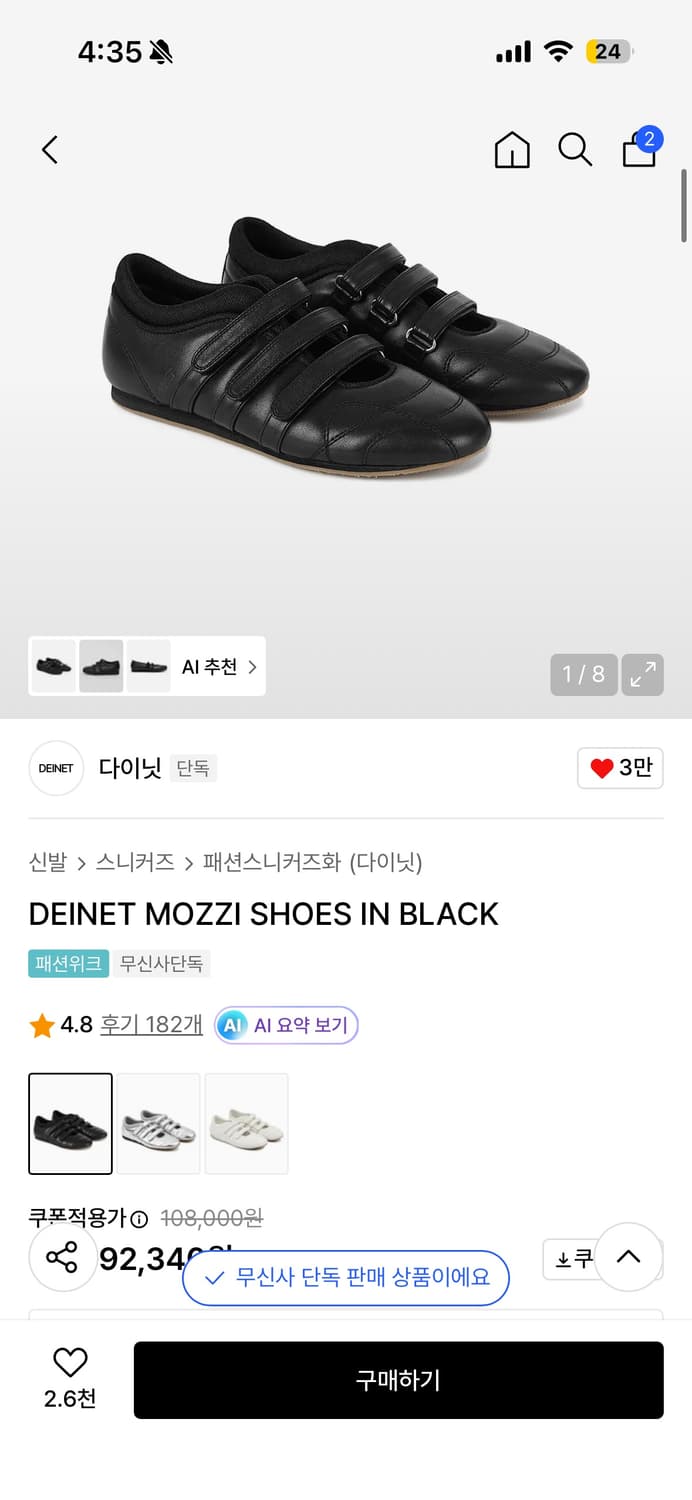
Task: Open the home screen via house icon
Action: (511, 149)
